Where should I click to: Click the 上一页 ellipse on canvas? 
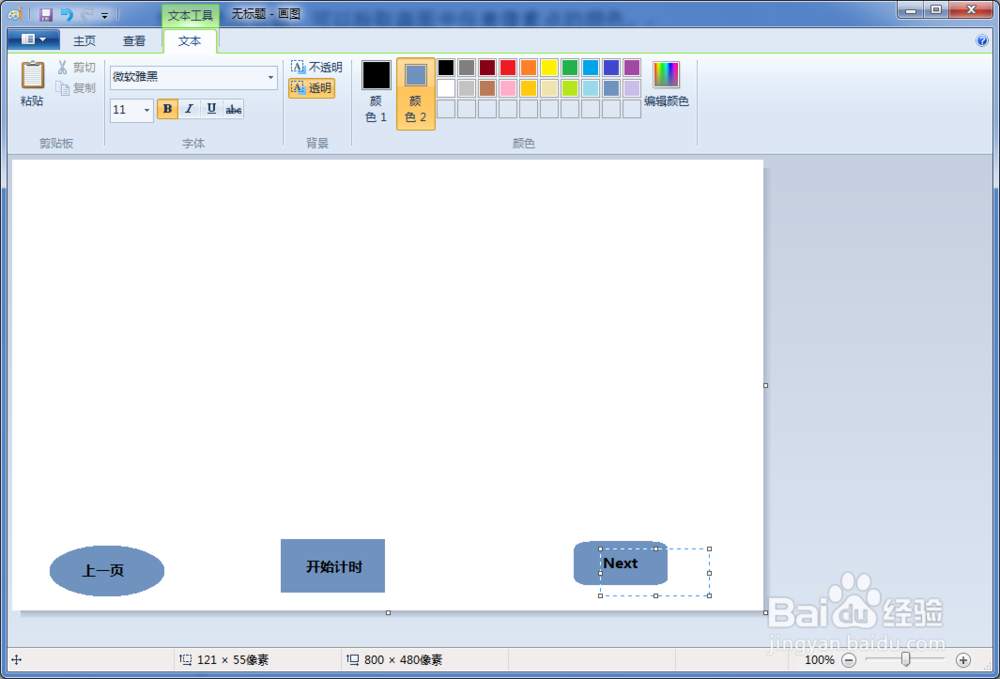(x=107, y=571)
